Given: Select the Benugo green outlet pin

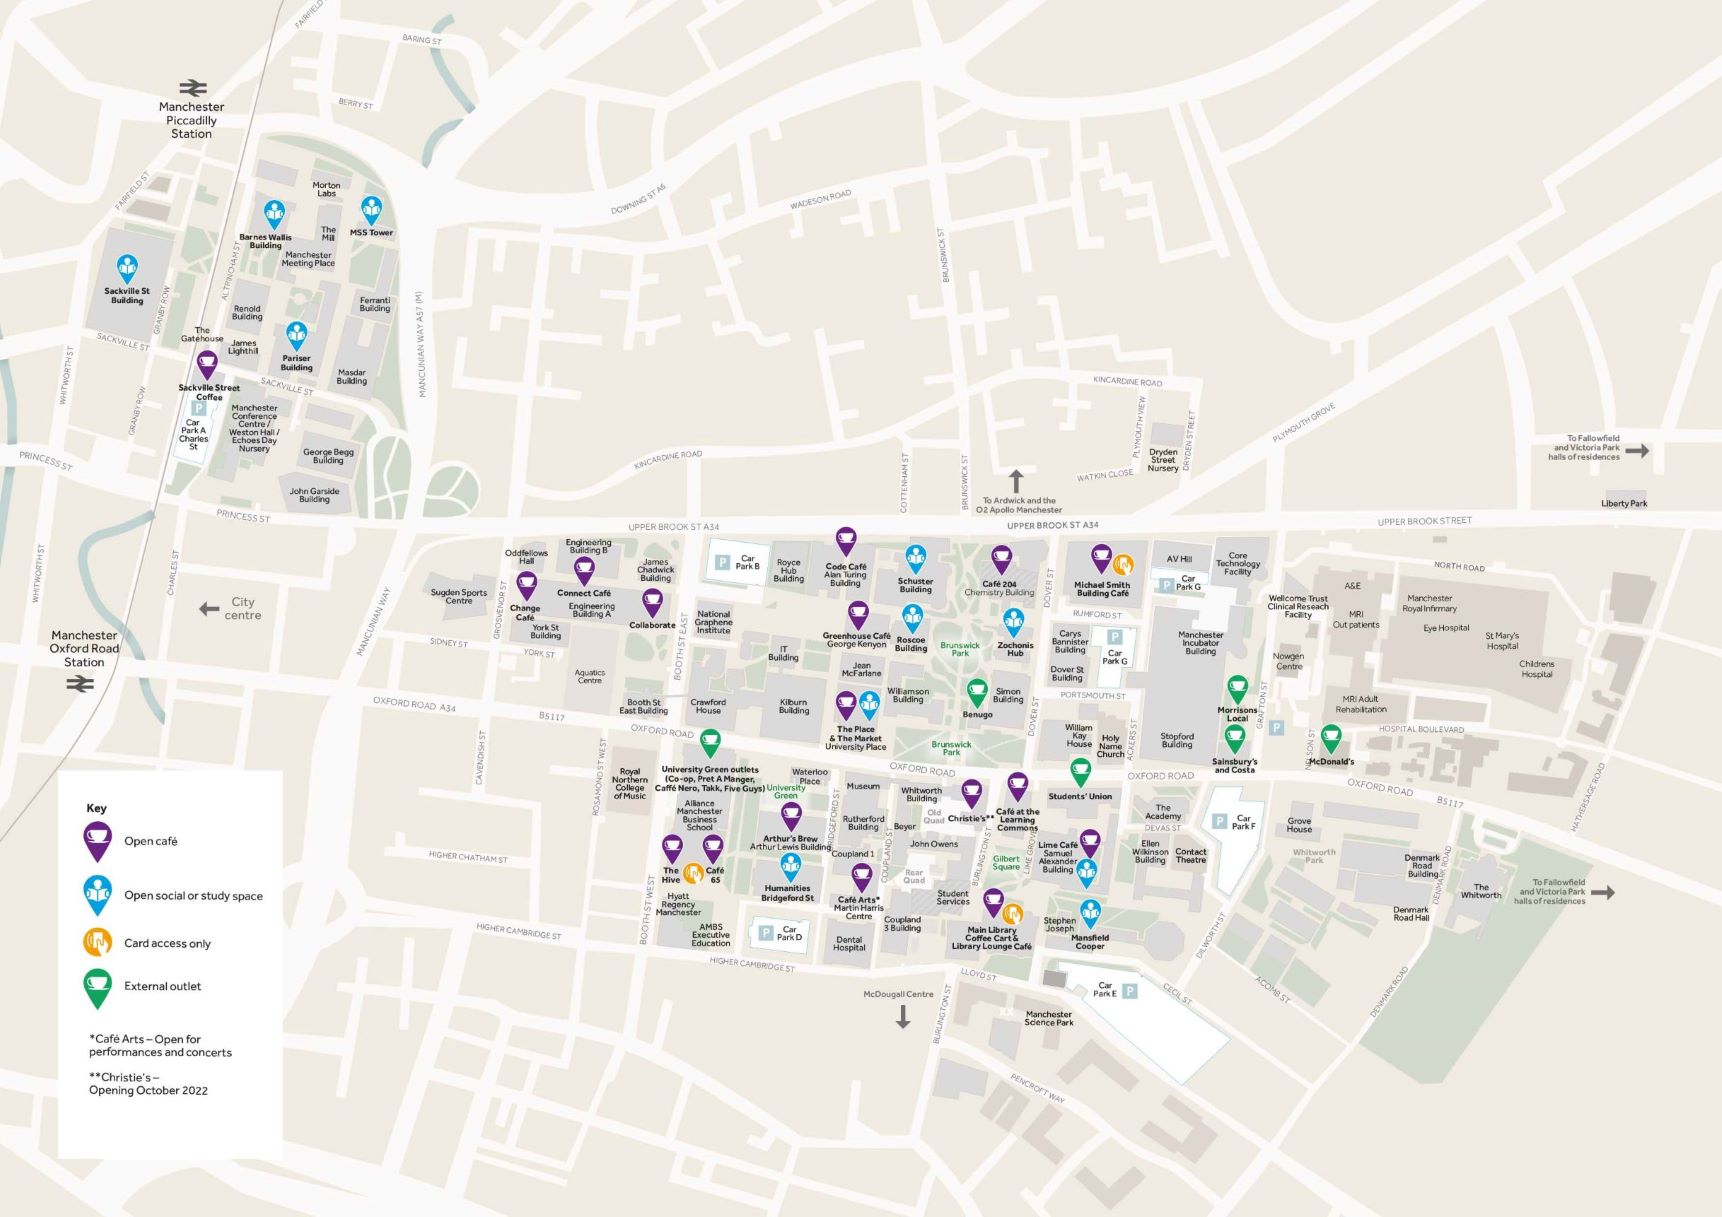Looking at the screenshot, I should pyautogui.click(x=977, y=691).
